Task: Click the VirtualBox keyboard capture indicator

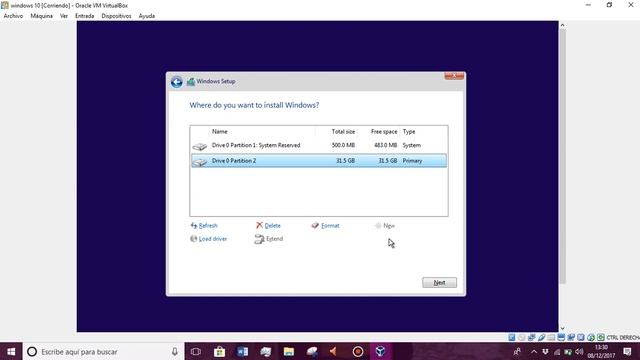Action: (601, 338)
